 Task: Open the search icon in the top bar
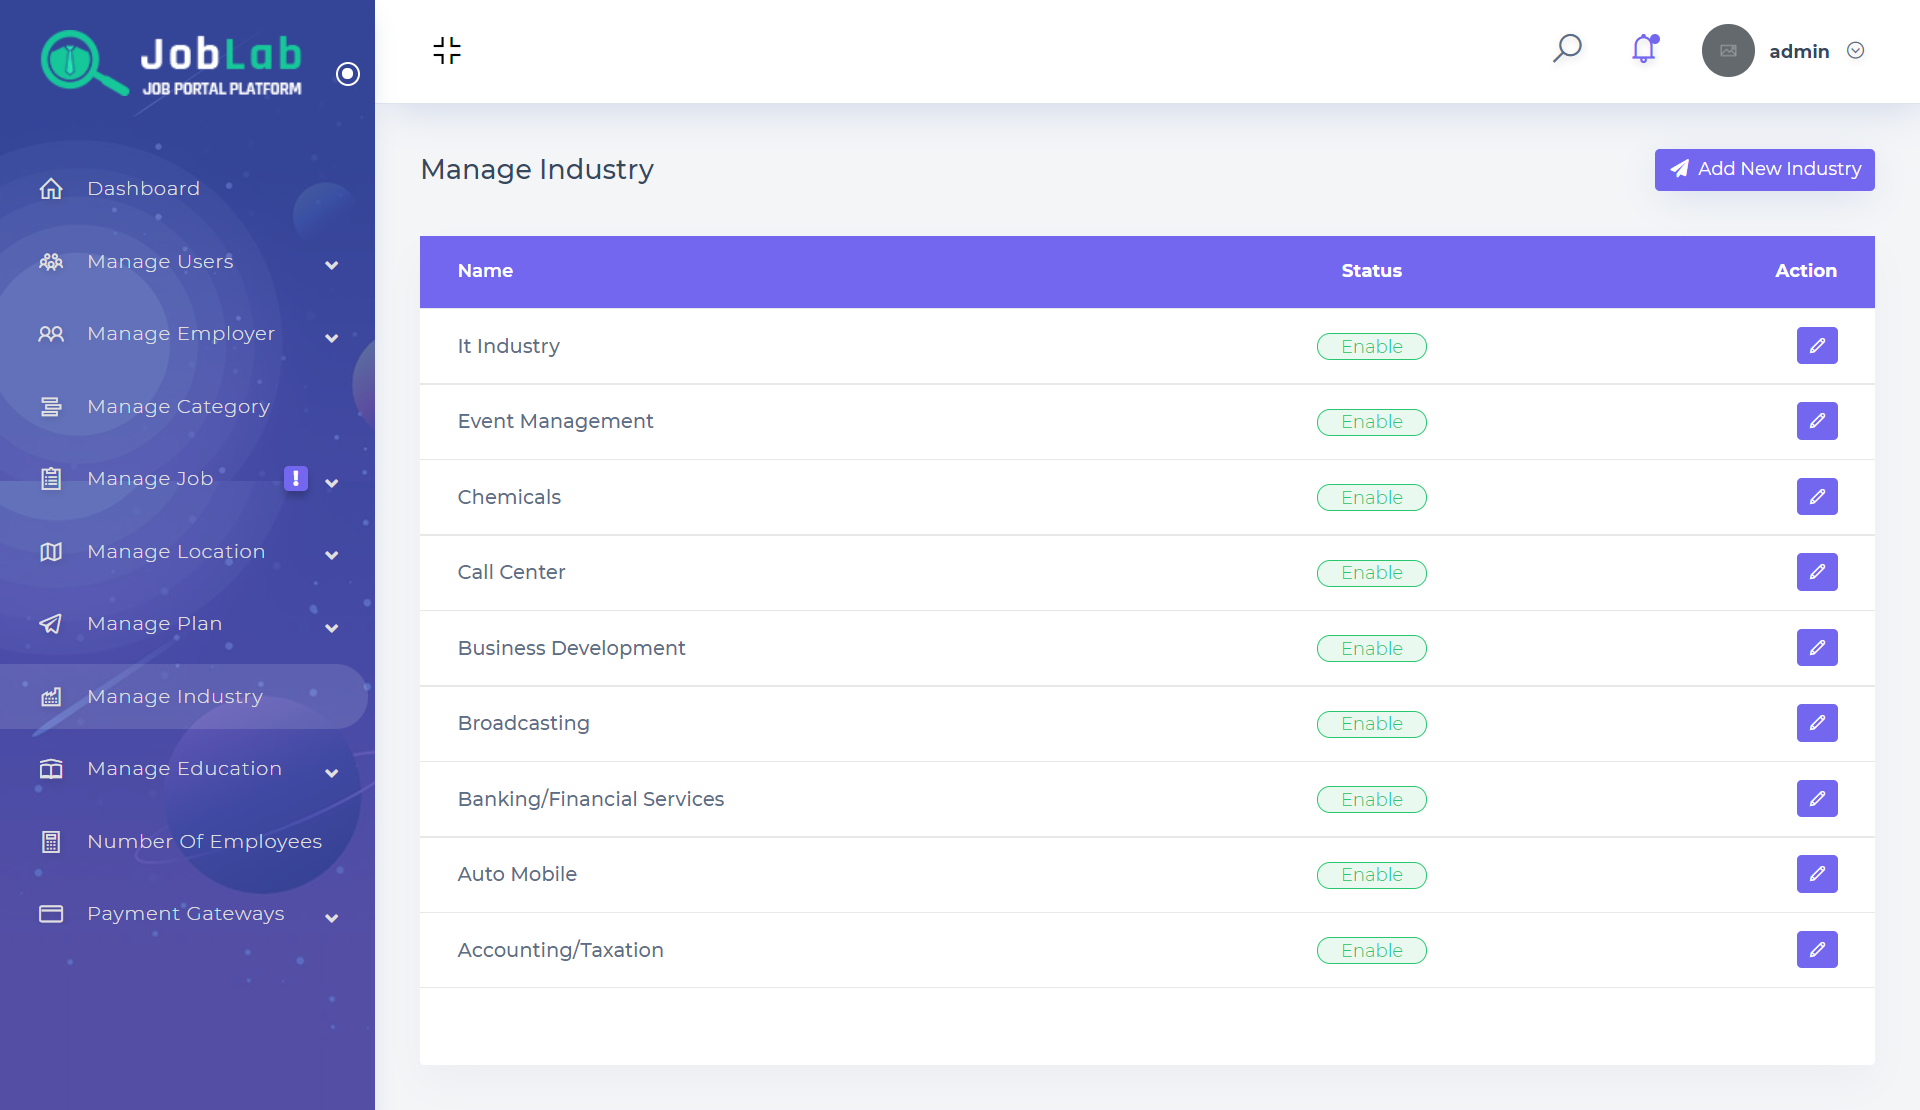coord(1567,49)
